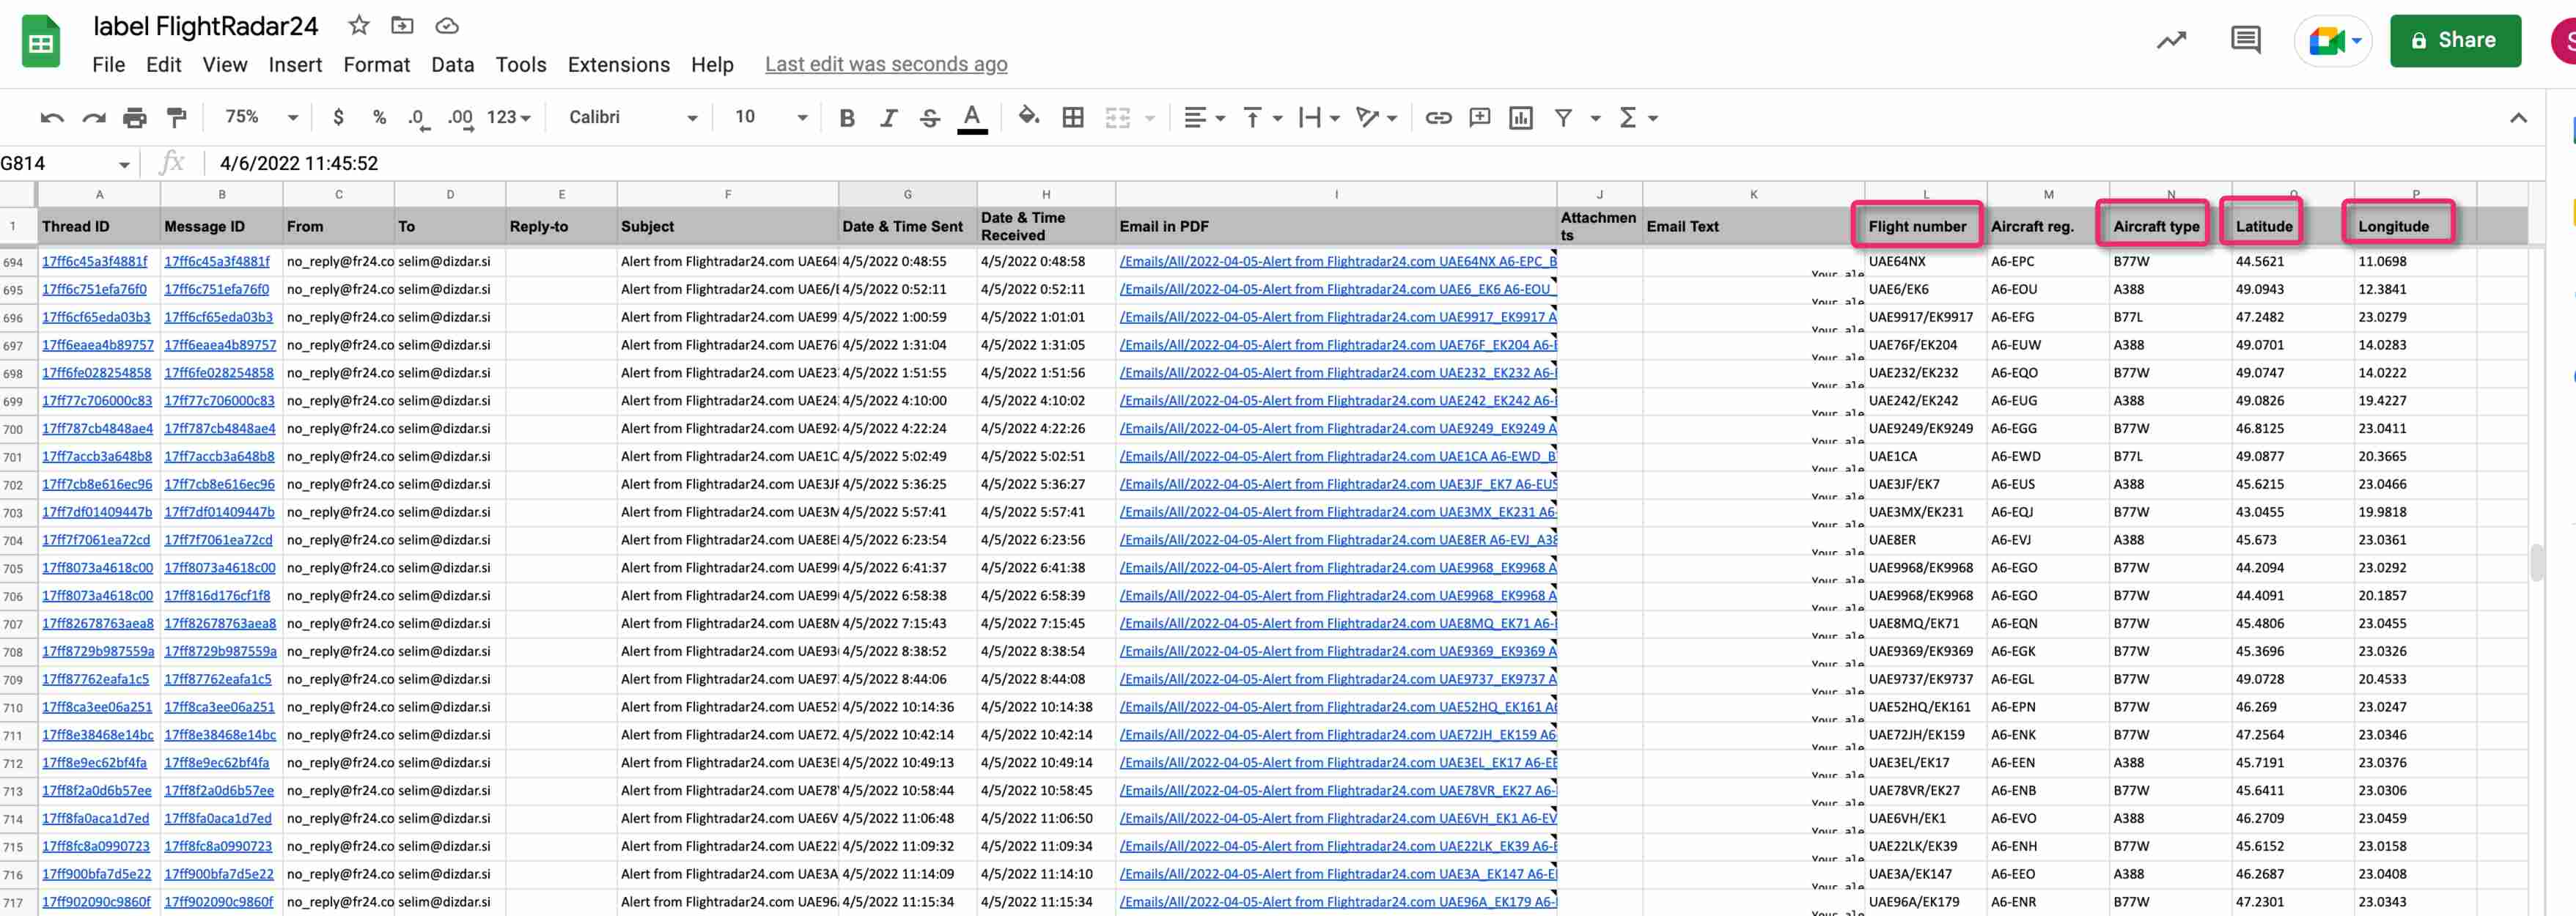2576x916 pixels.
Task: Open the font size 10 dropdown
Action: point(770,117)
